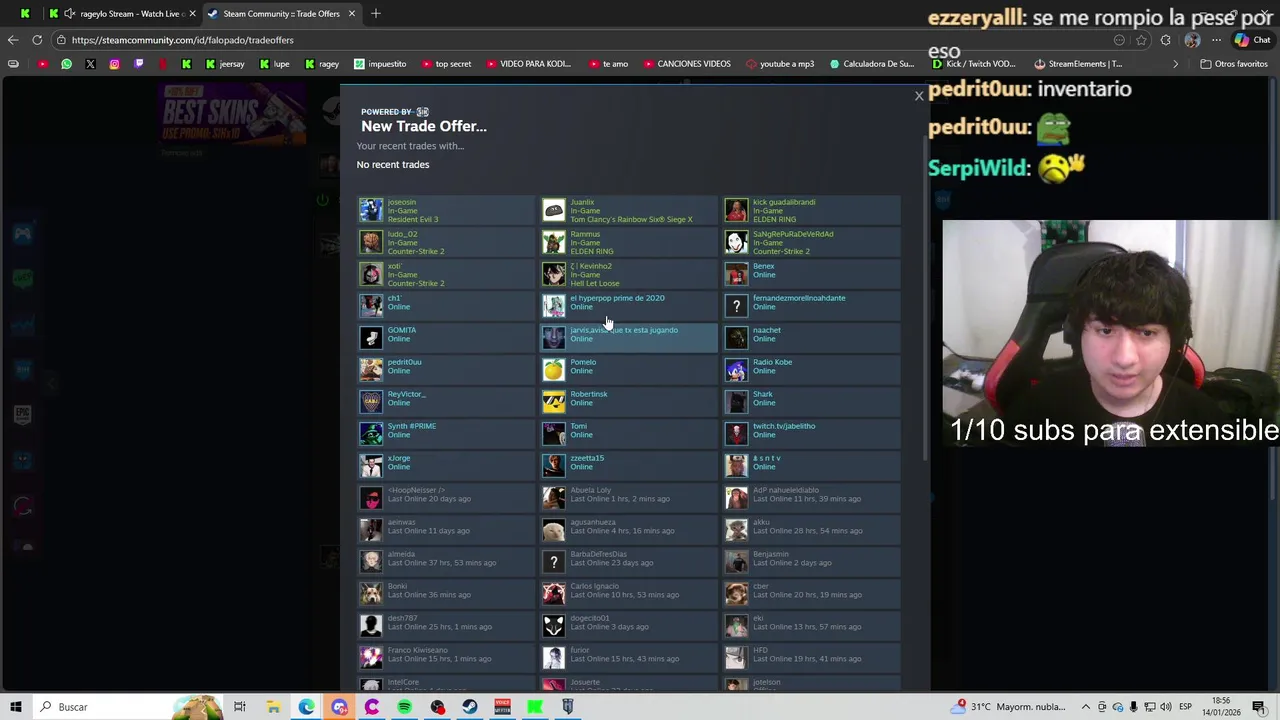Open X (Twitter) bookmark icon
The height and width of the screenshot is (720, 1280).
point(90,64)
